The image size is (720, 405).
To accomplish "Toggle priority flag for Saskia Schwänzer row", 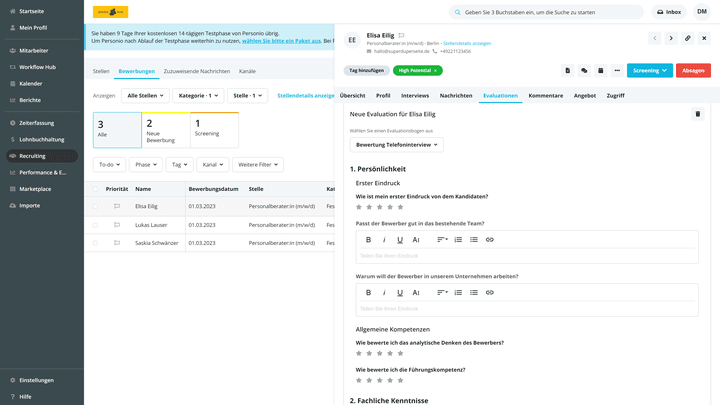I will [x=117, y=243].
